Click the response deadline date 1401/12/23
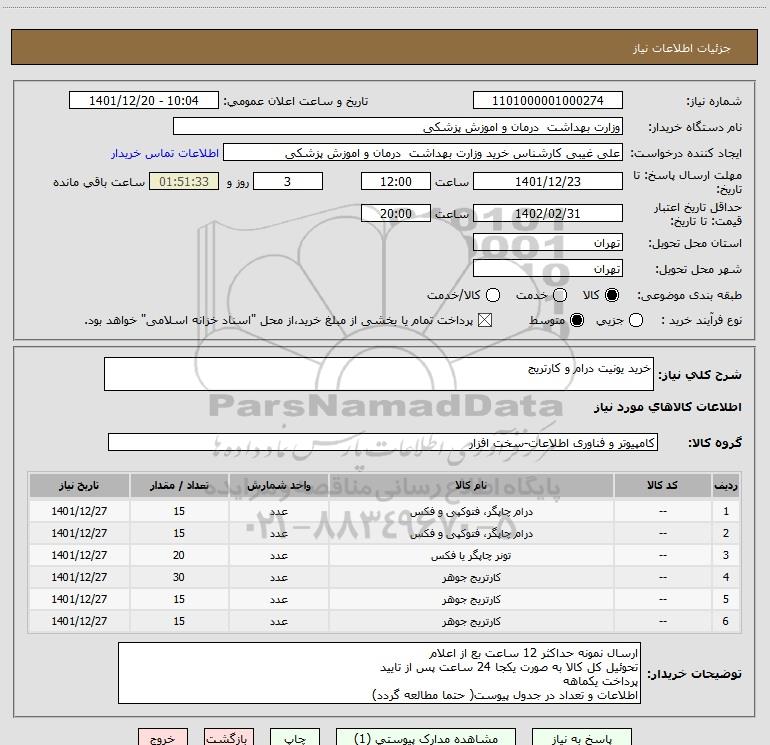This screenshot has height=745, width=770. pos(548,181)
